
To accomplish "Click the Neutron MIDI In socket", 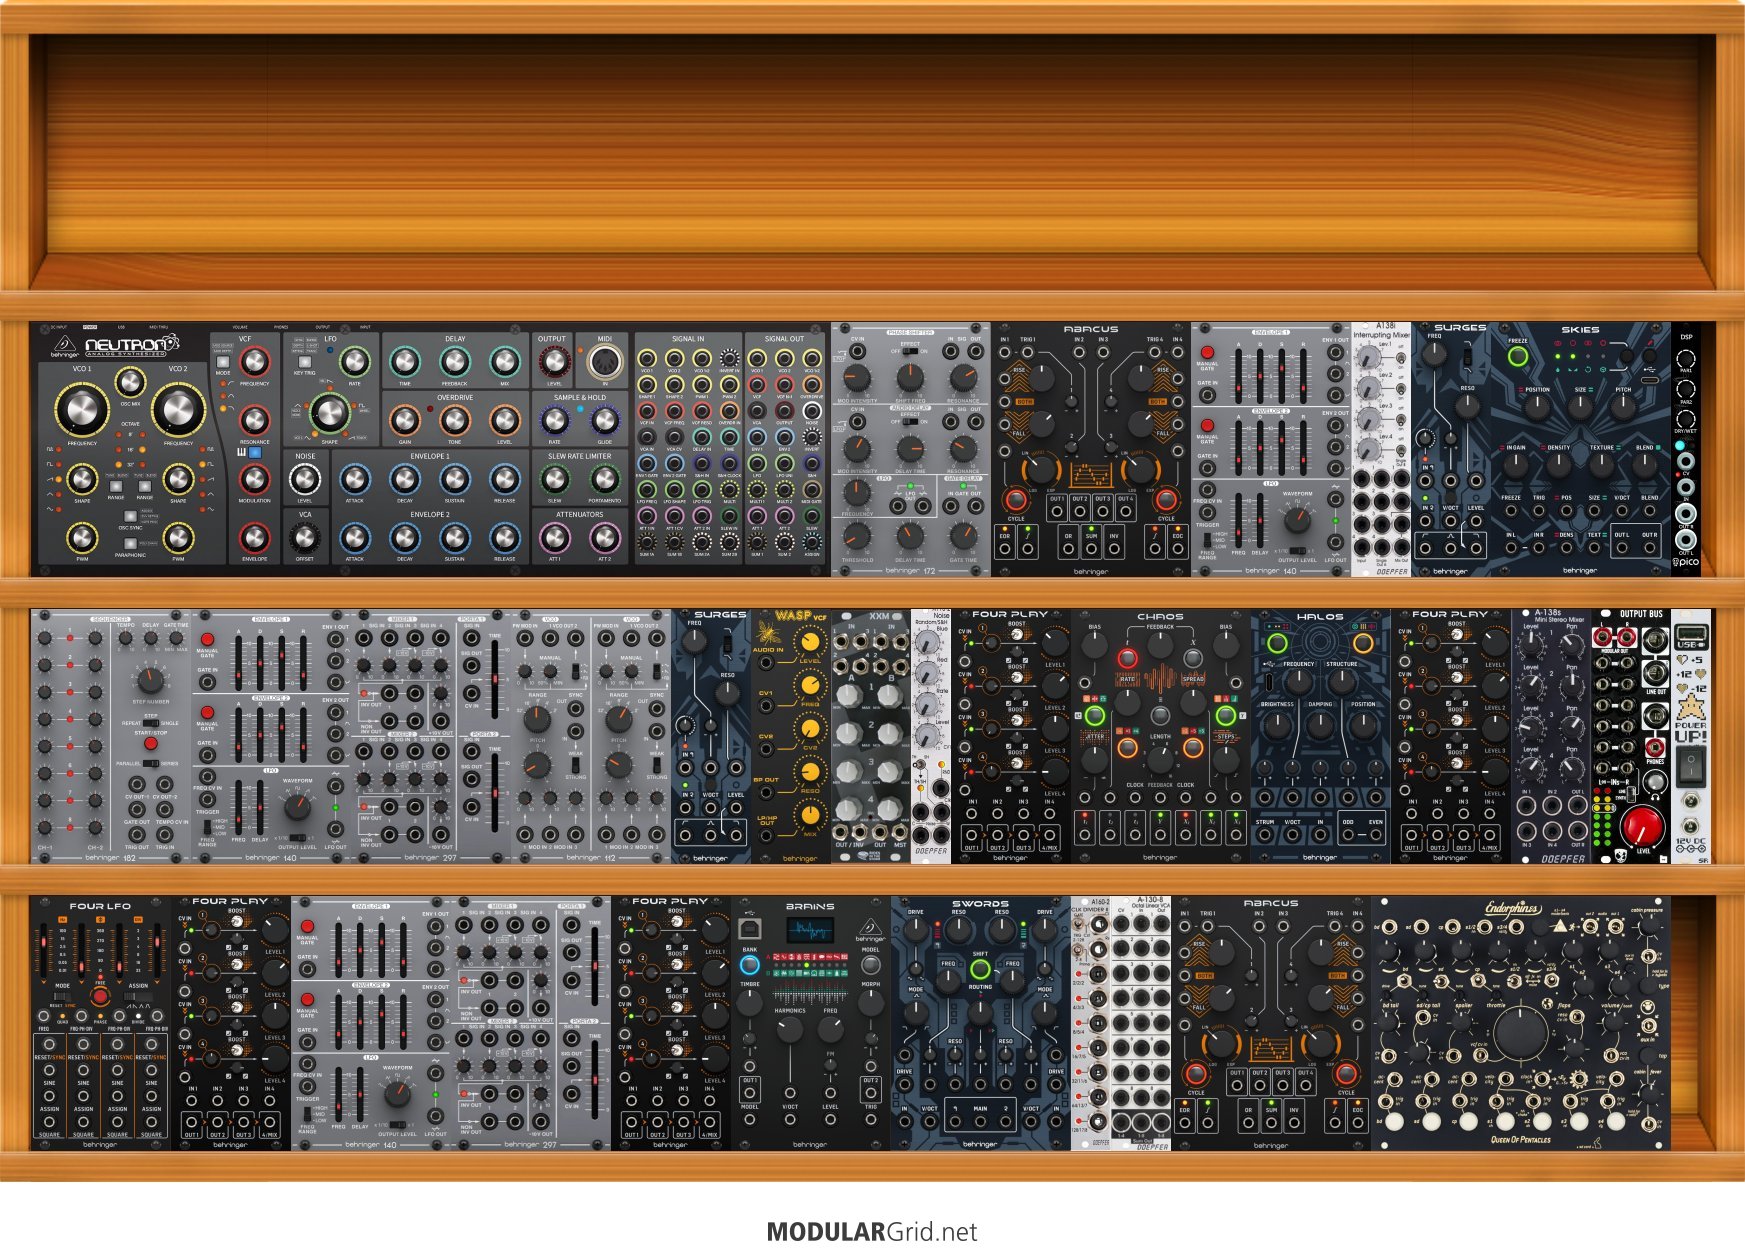I will point(604,362).
